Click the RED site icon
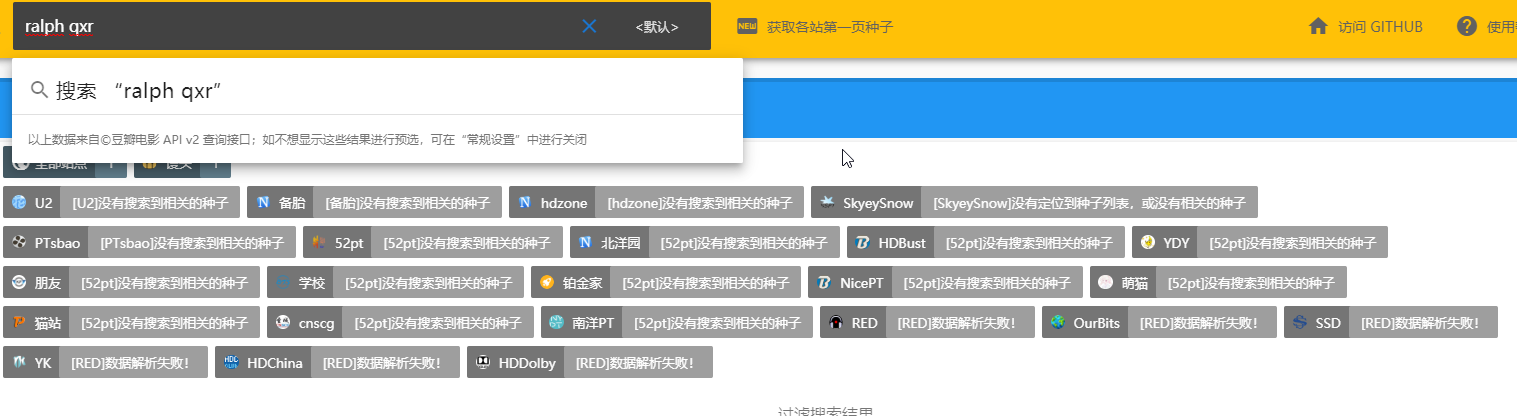Screen dimensions: 1517x416 [x=836, y=323]
